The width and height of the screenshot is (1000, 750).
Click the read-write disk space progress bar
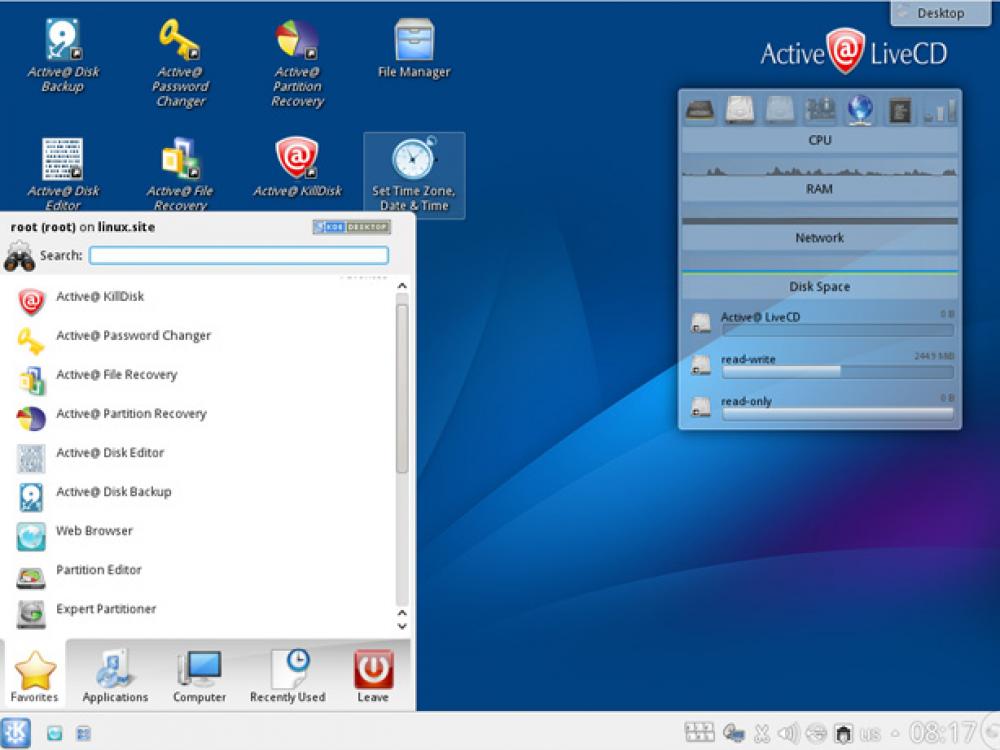coord(837,372)
